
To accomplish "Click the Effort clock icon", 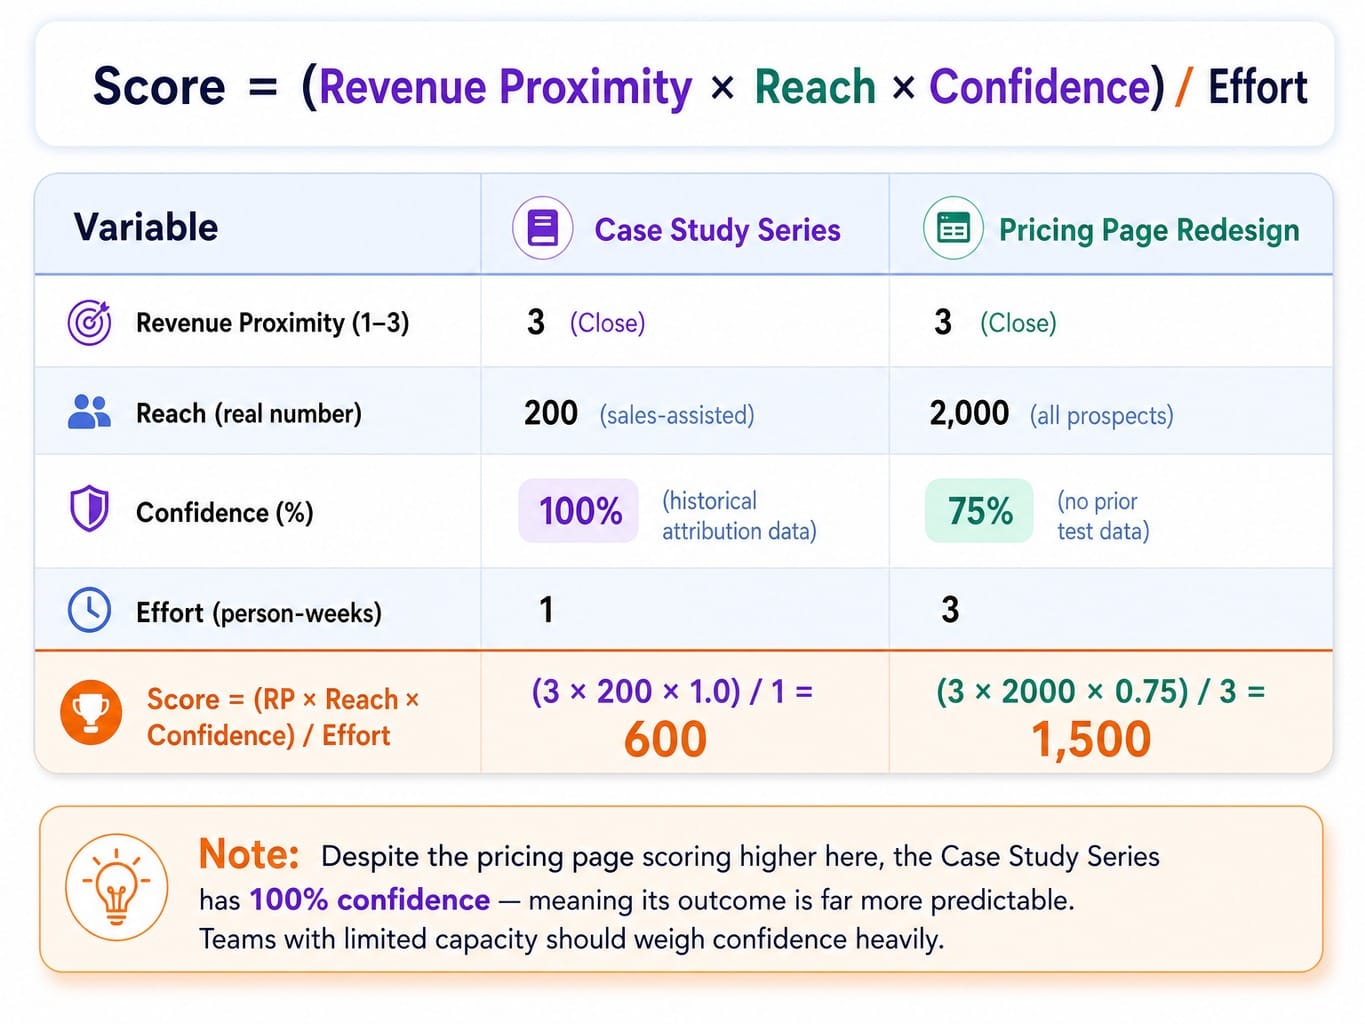I will pyautogui.click(x=89, y=610).
